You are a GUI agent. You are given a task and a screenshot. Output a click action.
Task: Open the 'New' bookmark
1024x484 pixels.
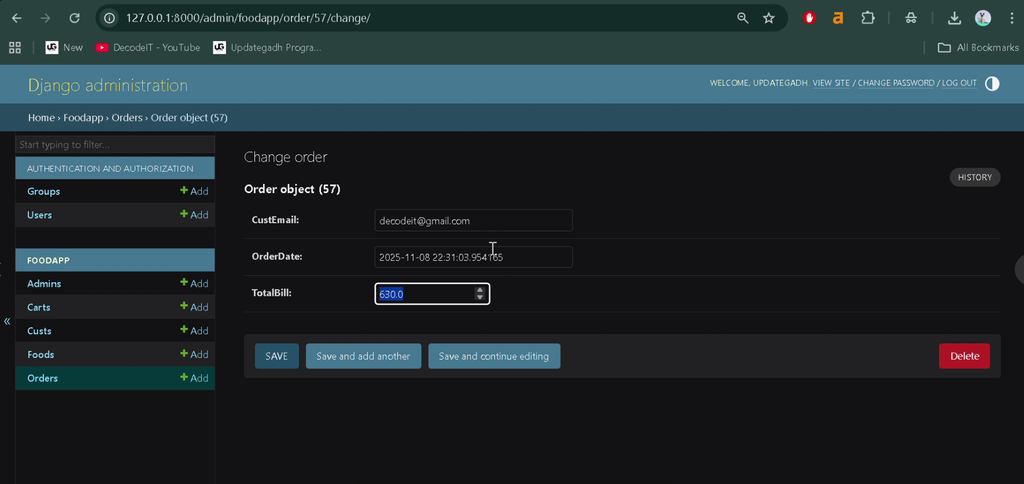point(64,47)
